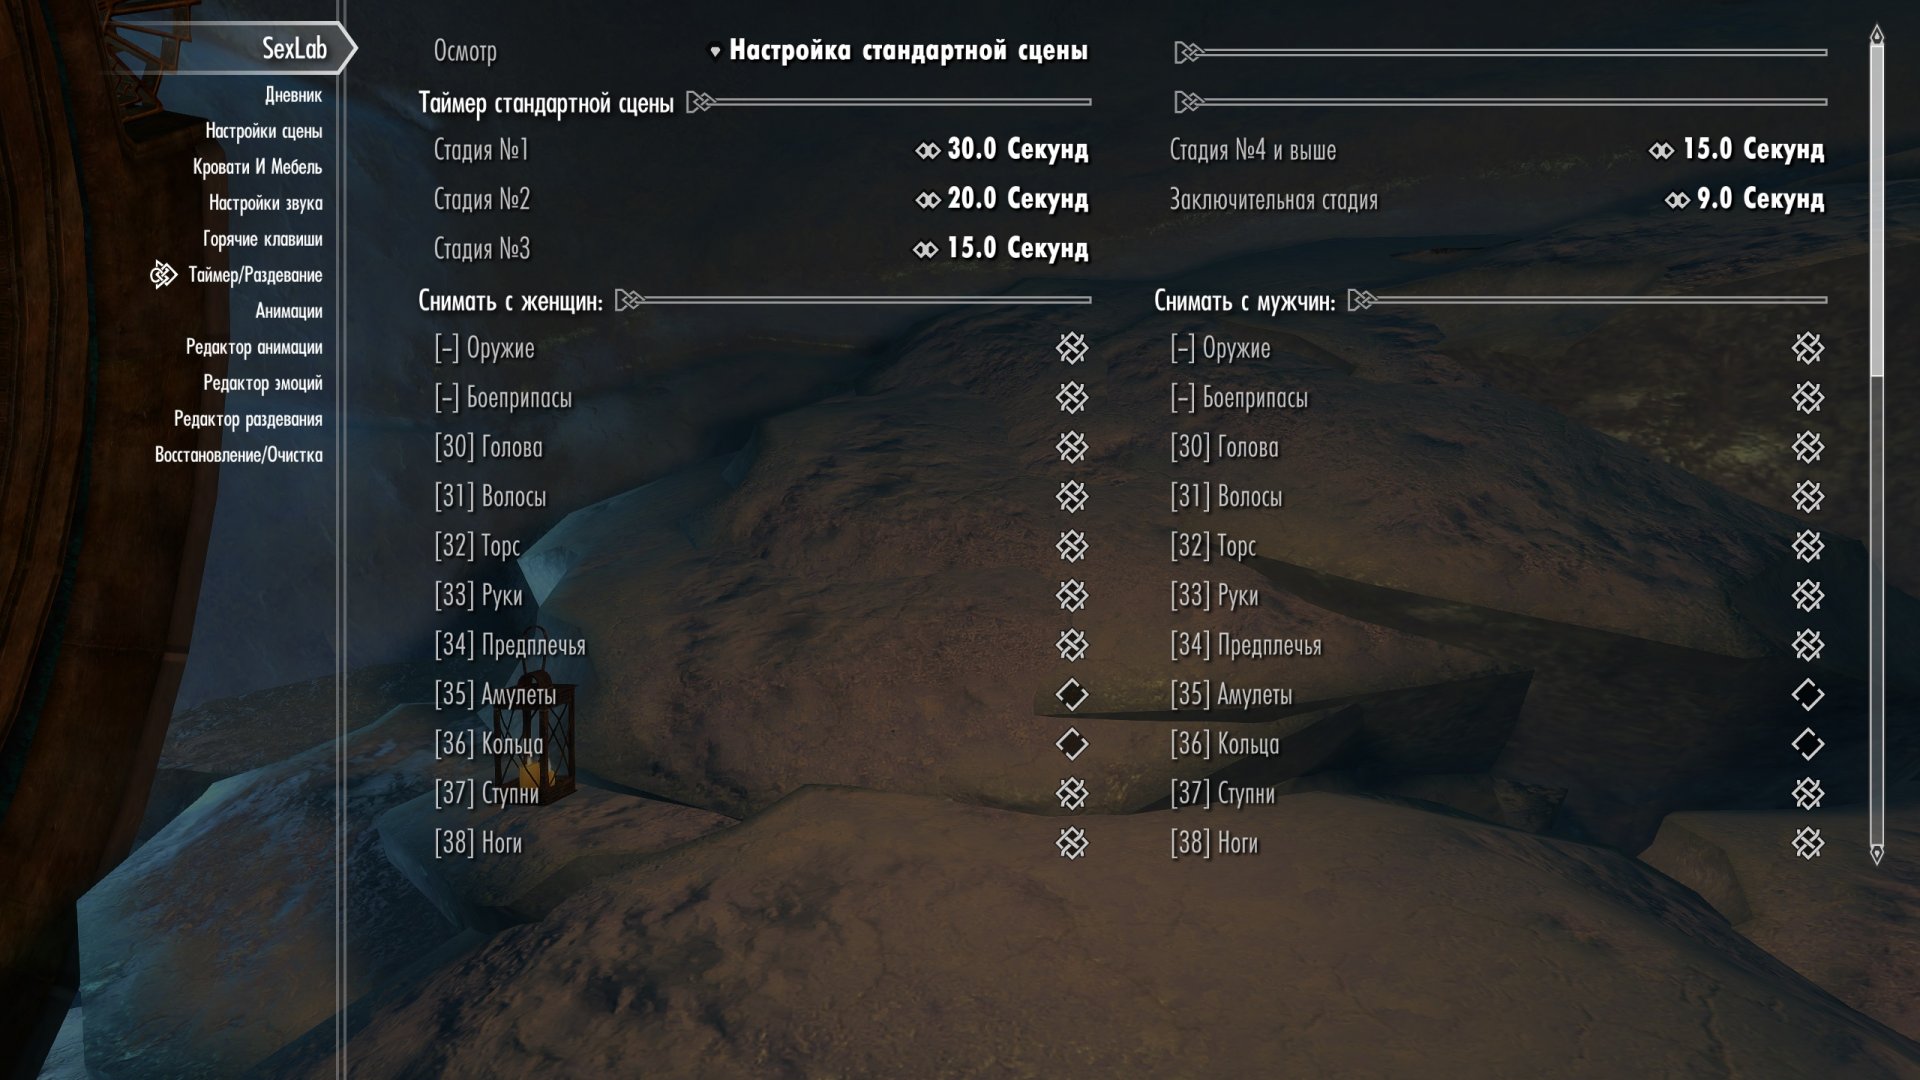Toggle women's Оружие strip checkbox
Viewport: 1920px width, 1080px height.
coord(1071,348)
